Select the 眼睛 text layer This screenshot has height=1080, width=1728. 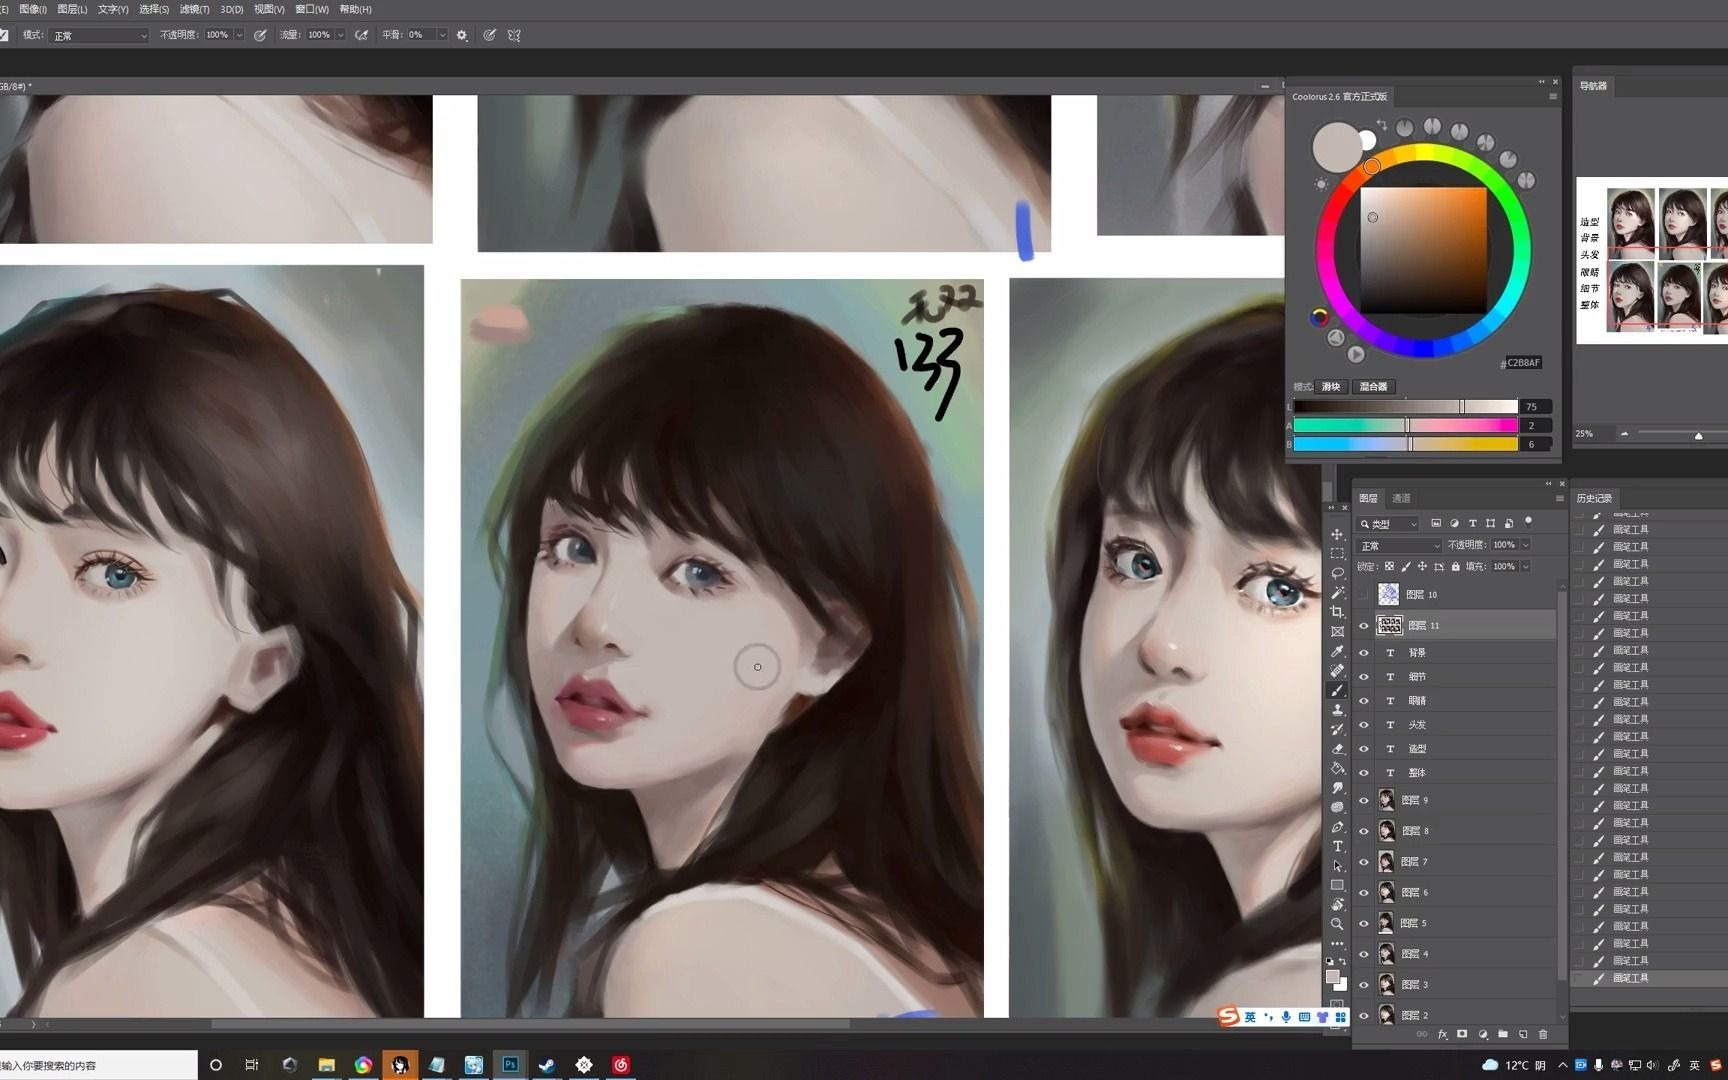pos(1456,701)
